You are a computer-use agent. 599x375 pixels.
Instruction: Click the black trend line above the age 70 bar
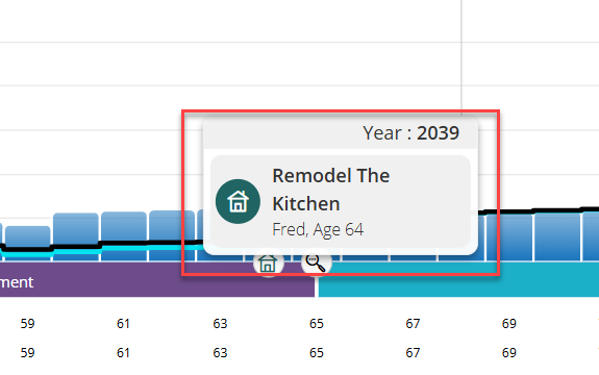click(557, 210)
